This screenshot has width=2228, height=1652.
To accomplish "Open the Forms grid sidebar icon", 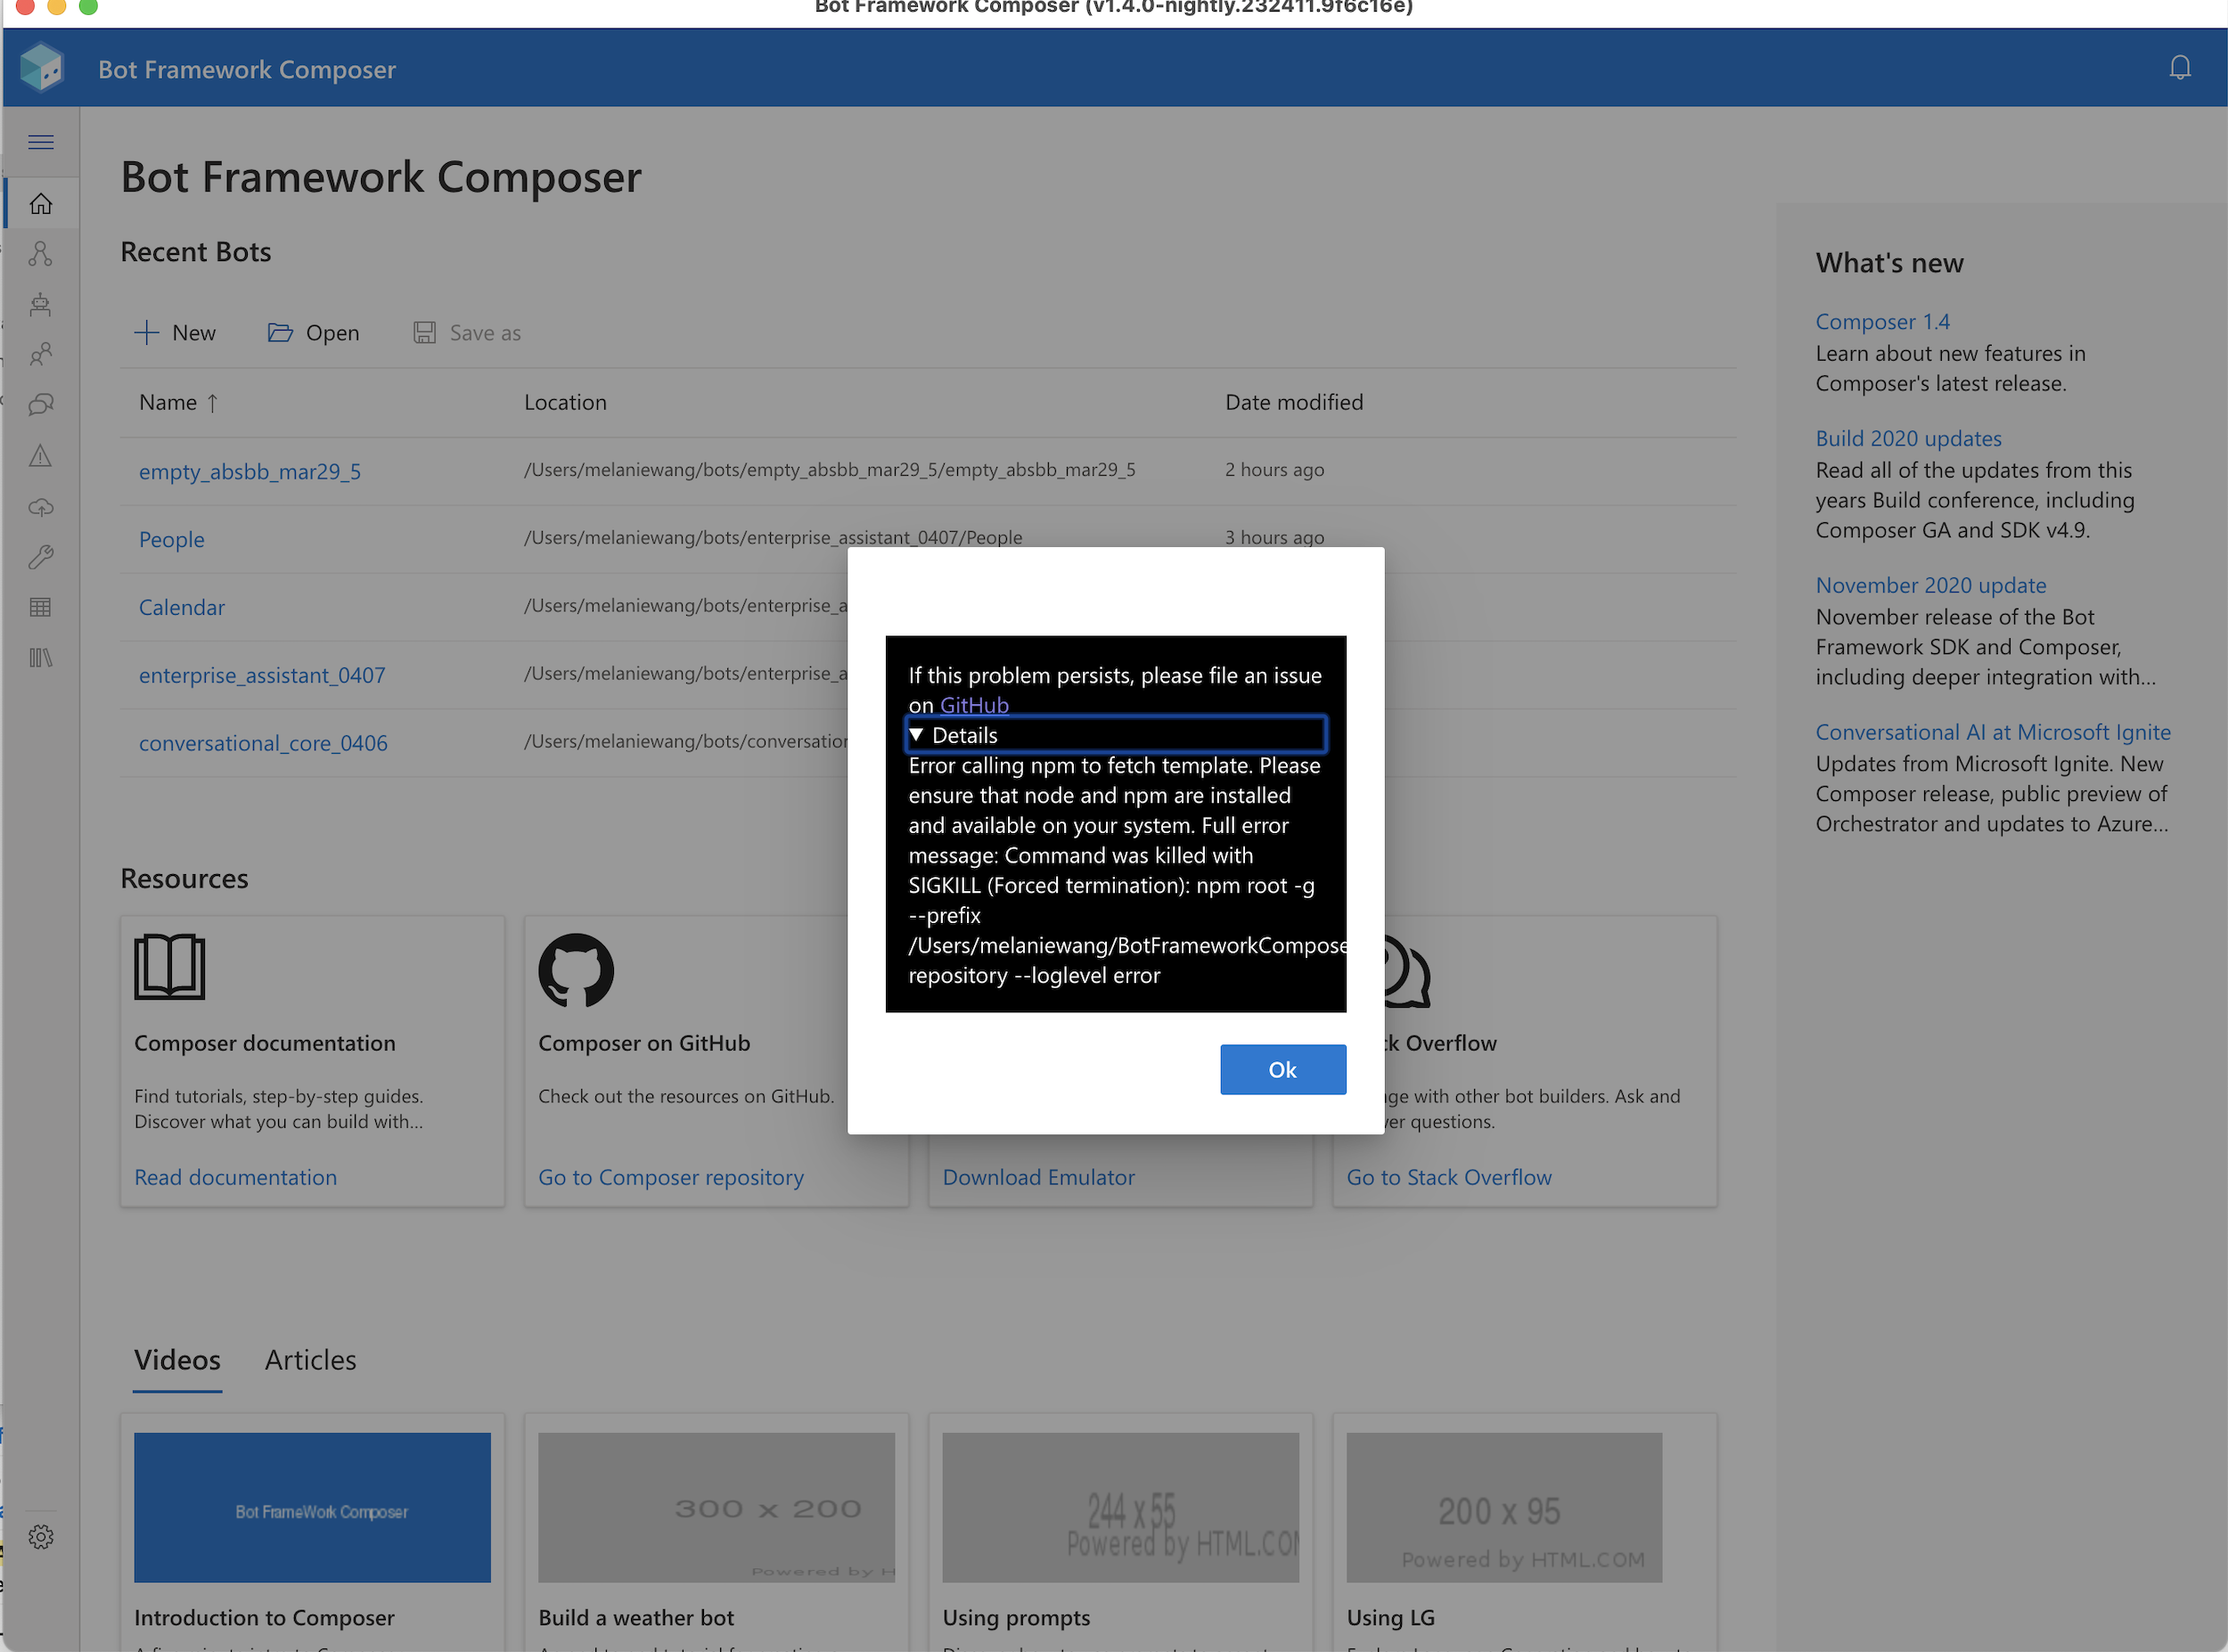I will (x=41, y=607).
